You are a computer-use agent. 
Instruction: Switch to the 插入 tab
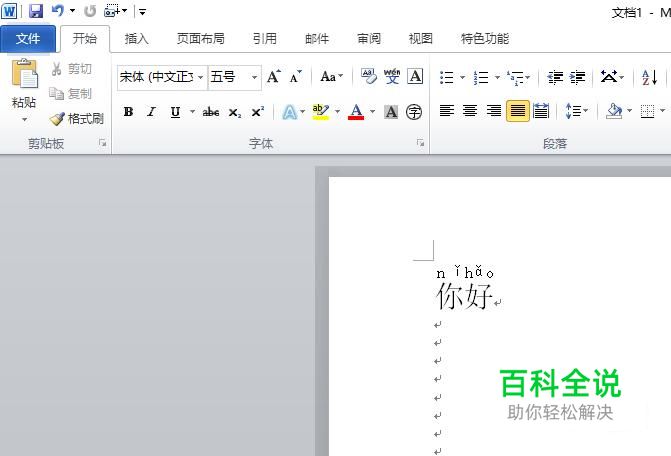point(137,39)
